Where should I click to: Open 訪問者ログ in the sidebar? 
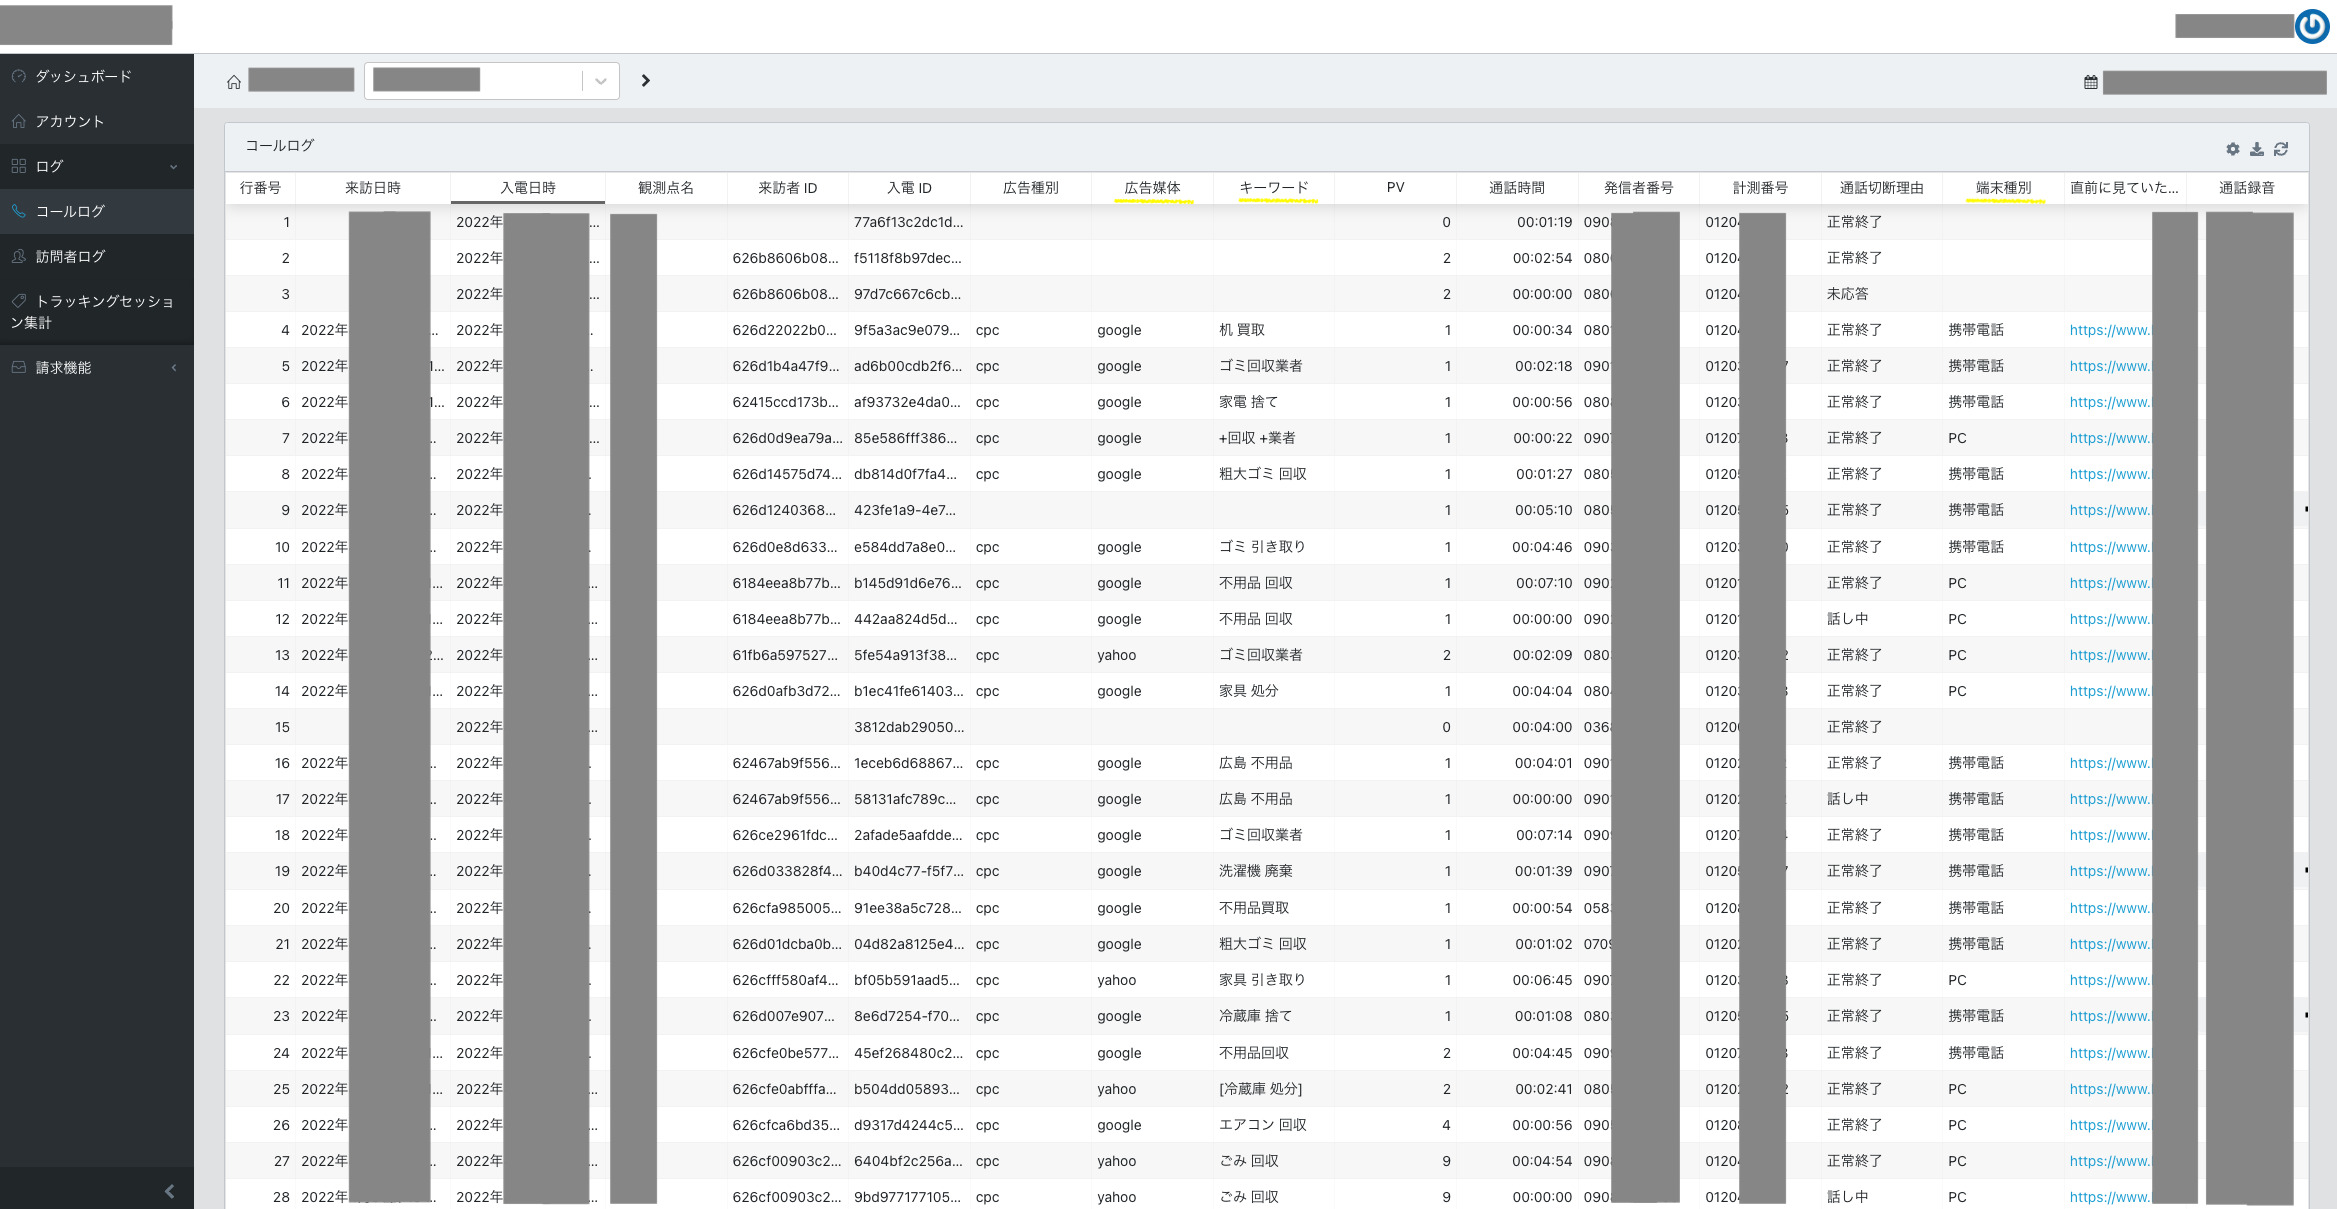[96, 256]
